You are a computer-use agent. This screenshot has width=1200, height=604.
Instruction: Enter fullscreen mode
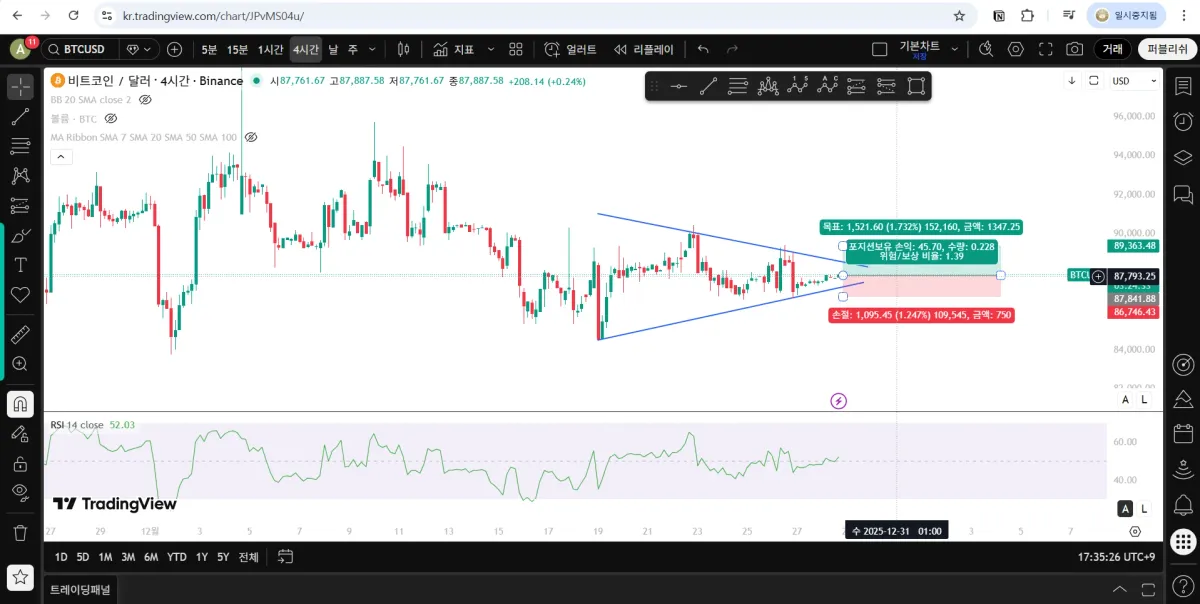click(1046, 49)
